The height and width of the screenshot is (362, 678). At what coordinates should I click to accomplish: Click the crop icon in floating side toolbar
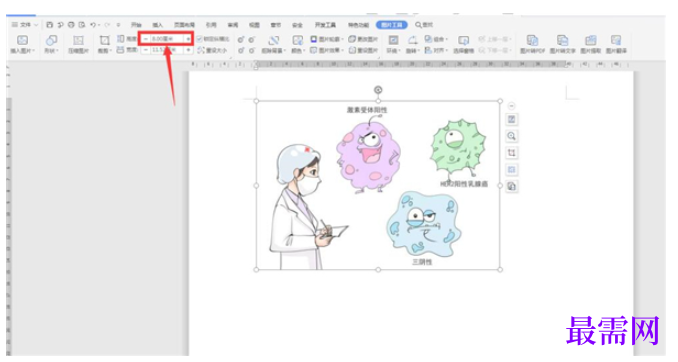click(512, 153)
